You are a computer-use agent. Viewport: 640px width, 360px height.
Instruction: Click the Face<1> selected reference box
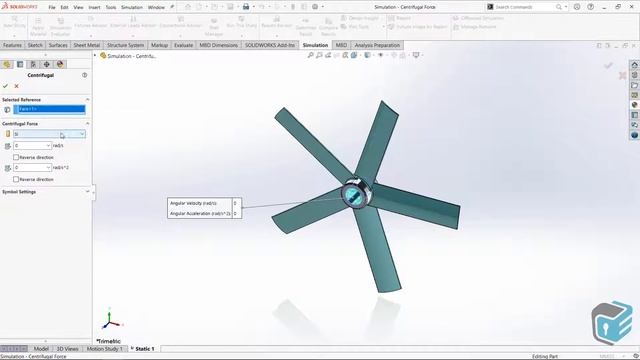[49, 109]
